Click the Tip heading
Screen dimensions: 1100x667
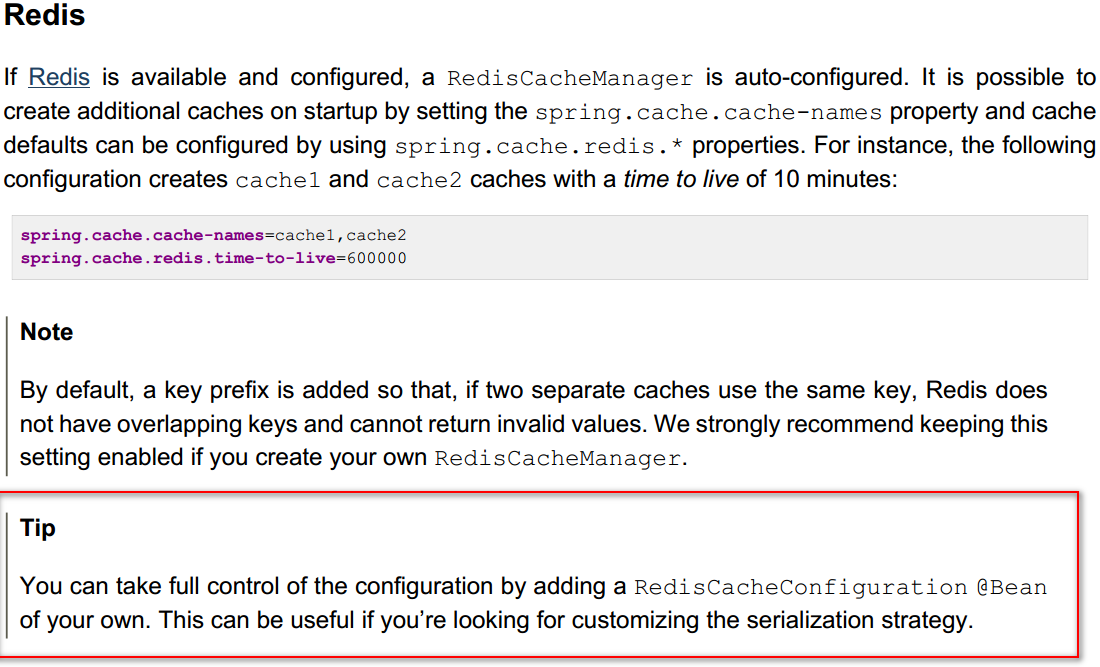pyautogui.click(x=38, y=528)
